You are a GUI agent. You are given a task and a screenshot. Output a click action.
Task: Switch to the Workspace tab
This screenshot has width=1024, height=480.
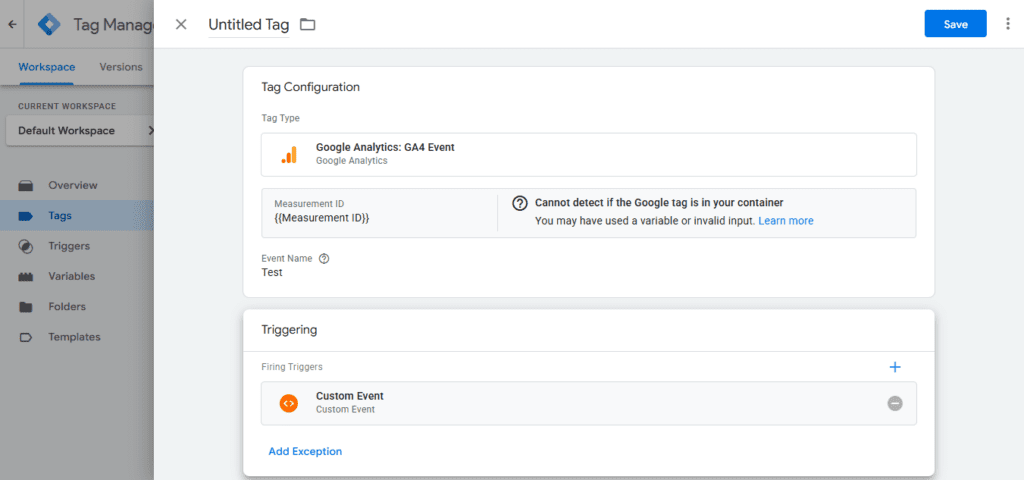point(46,67)
